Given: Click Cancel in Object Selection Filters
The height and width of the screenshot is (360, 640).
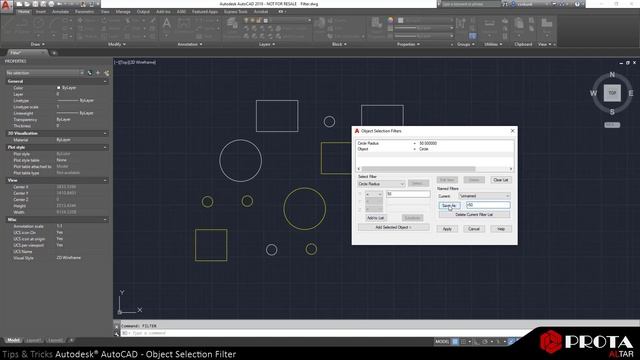Looking at the screenshot, I should (x=474, y=229).
